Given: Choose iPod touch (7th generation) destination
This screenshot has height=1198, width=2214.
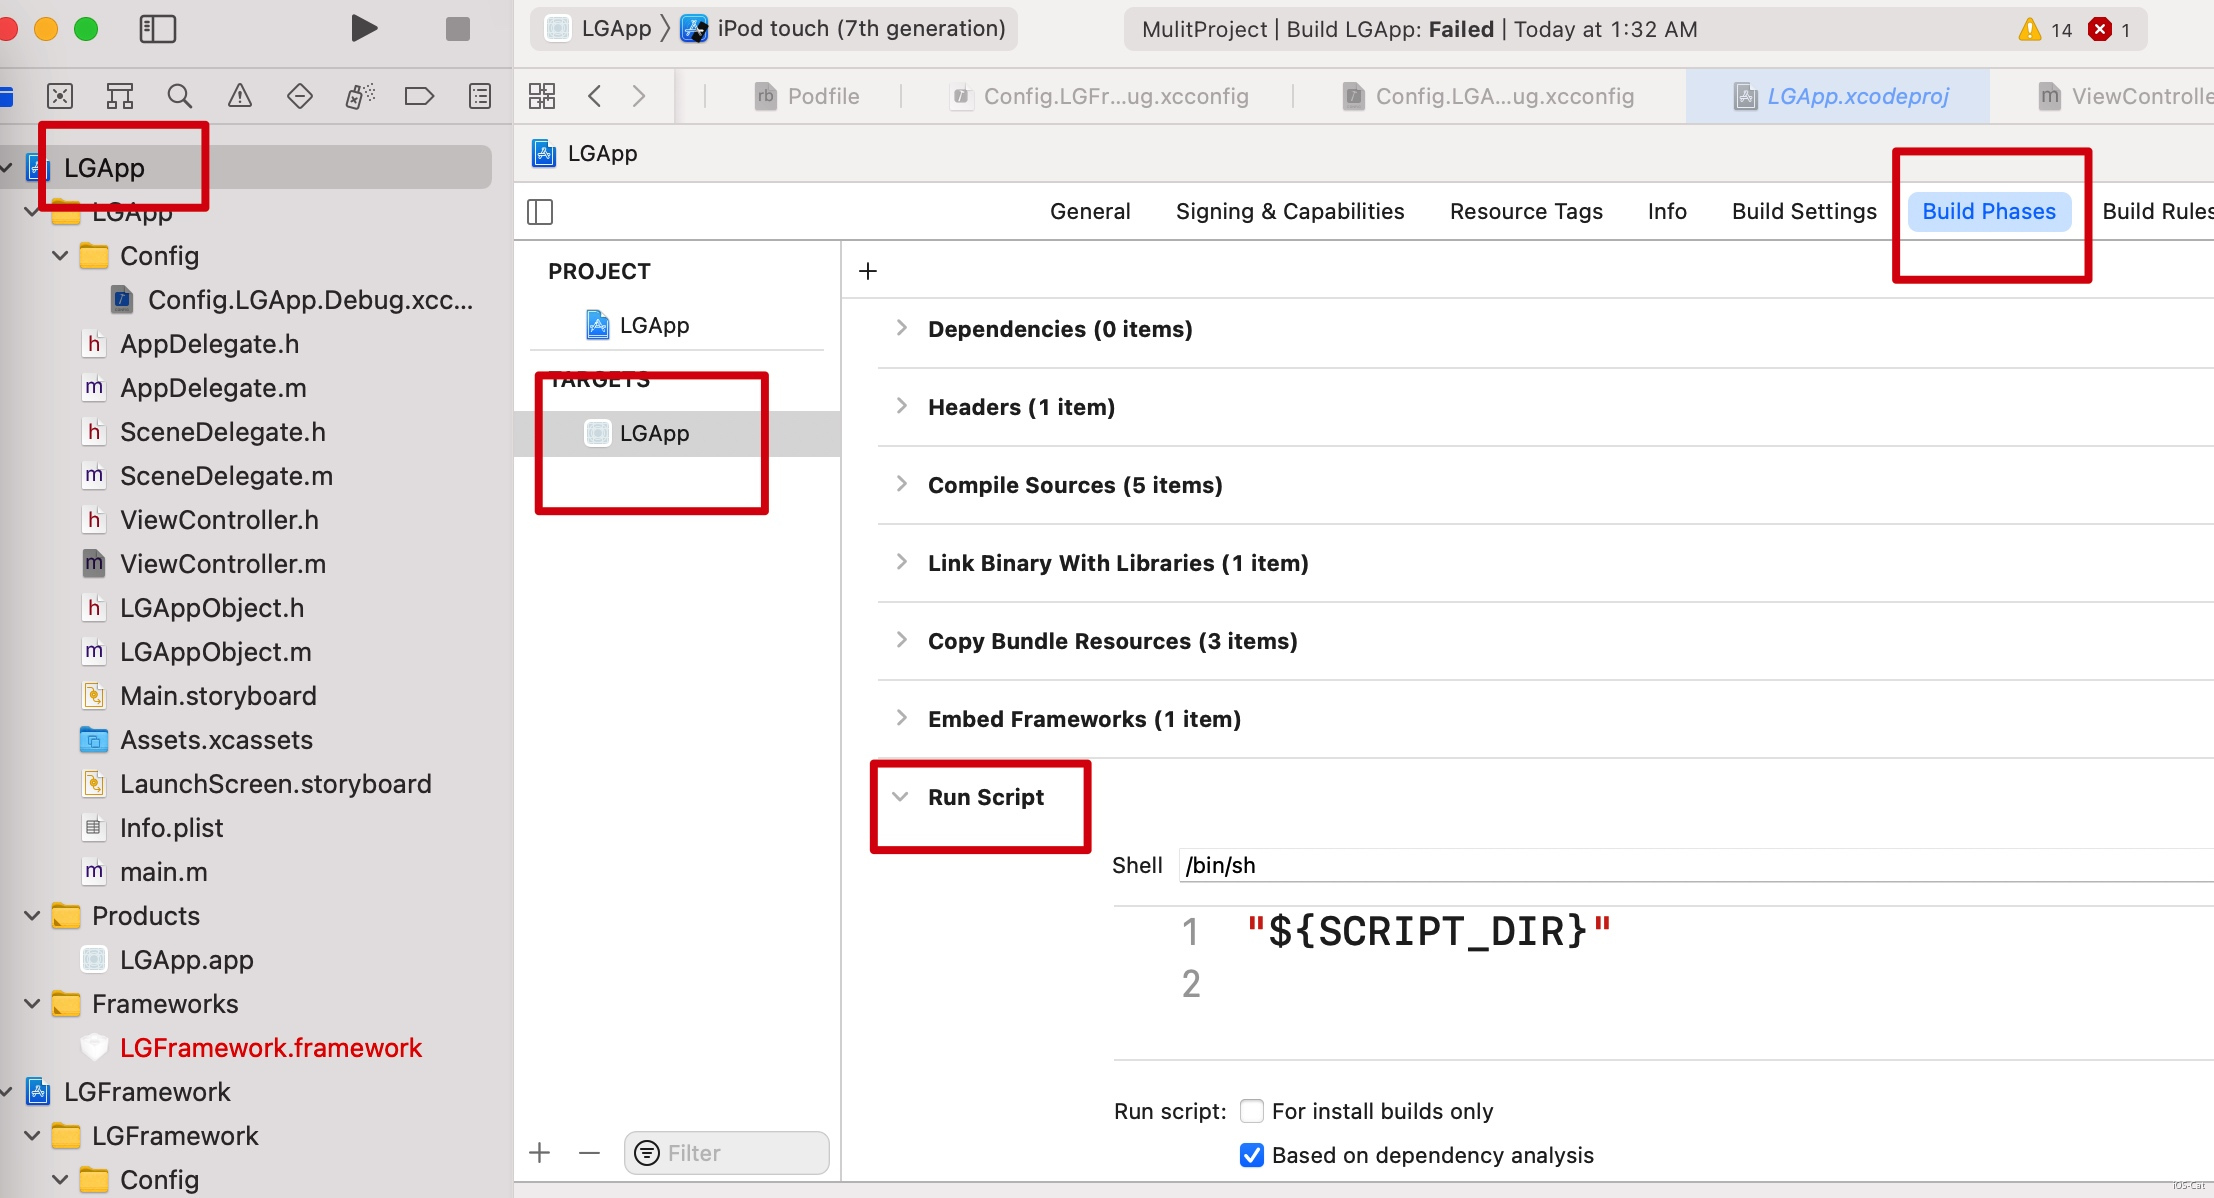Looking at the screenshot, I should 843,28.
